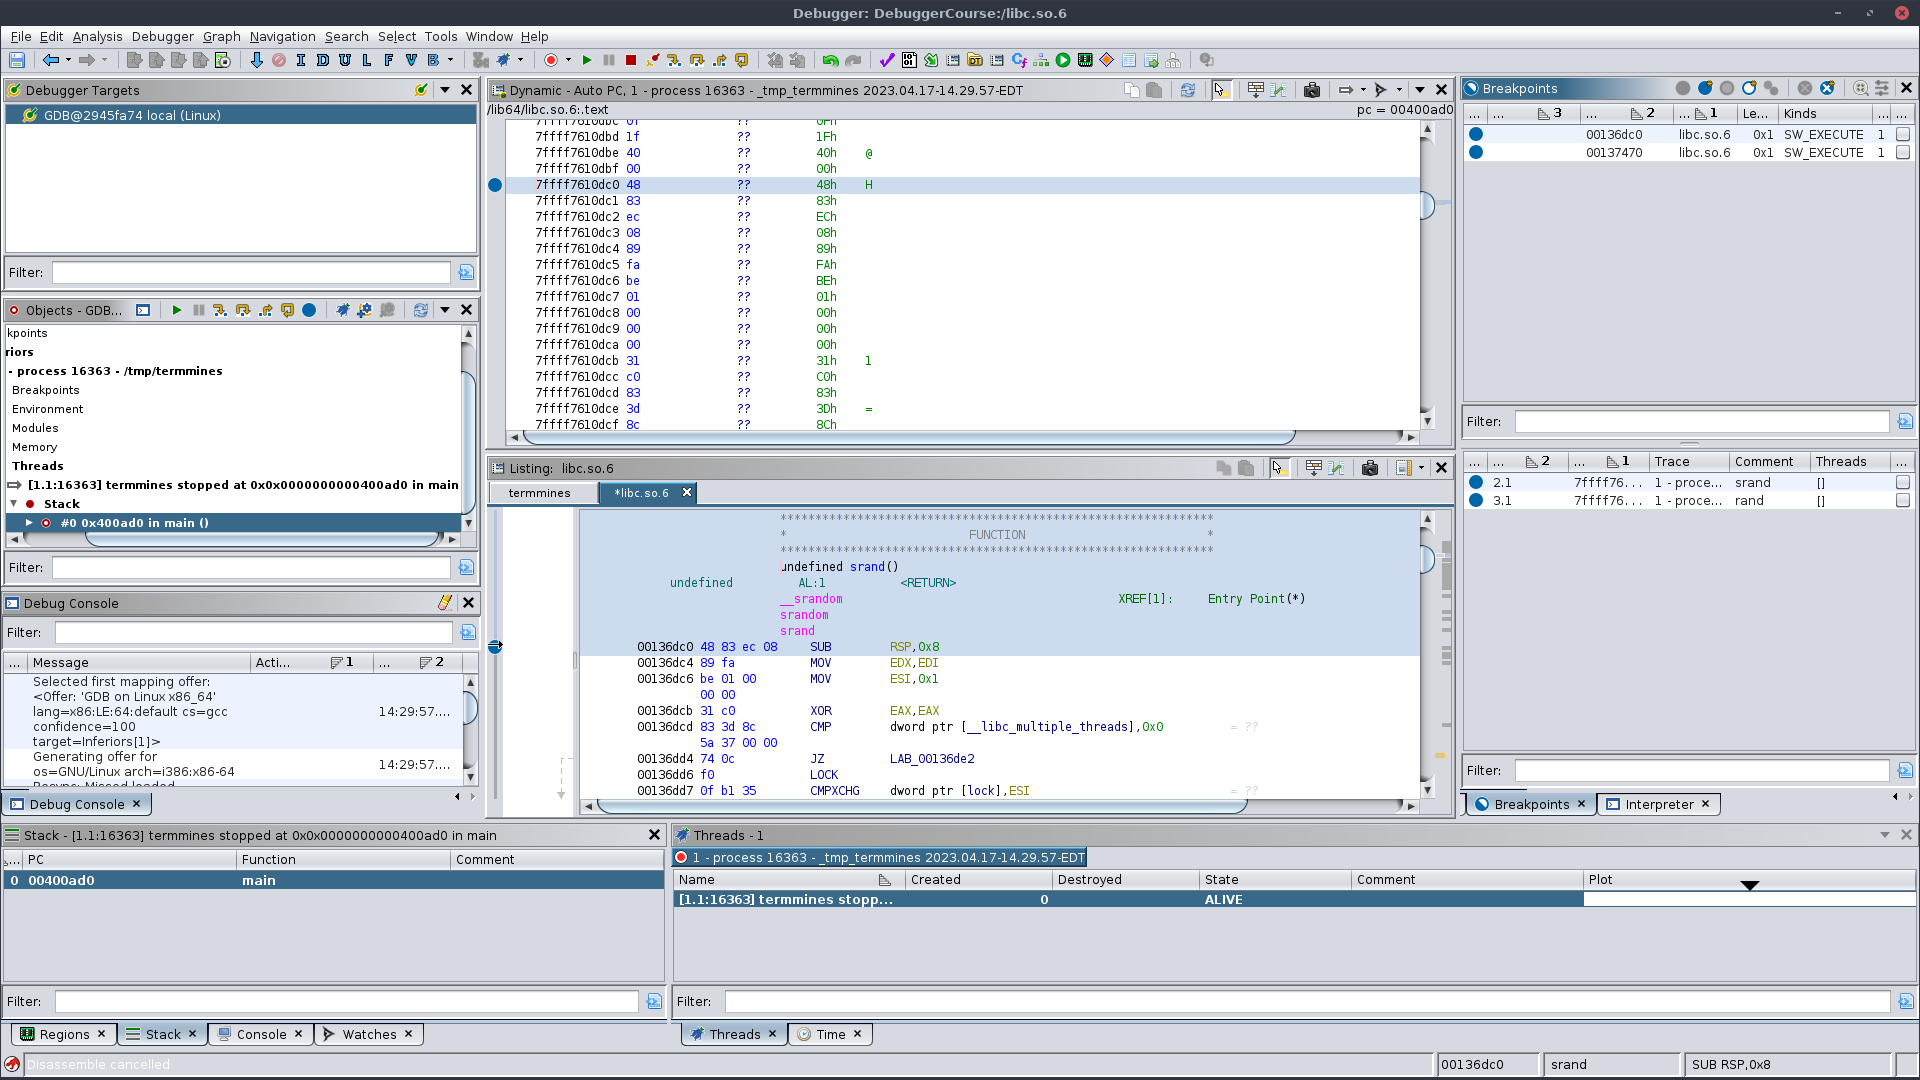Switch to the termmines listing tab
The width and height of the screenshot is (1920, 1080).
click(541, 492)
